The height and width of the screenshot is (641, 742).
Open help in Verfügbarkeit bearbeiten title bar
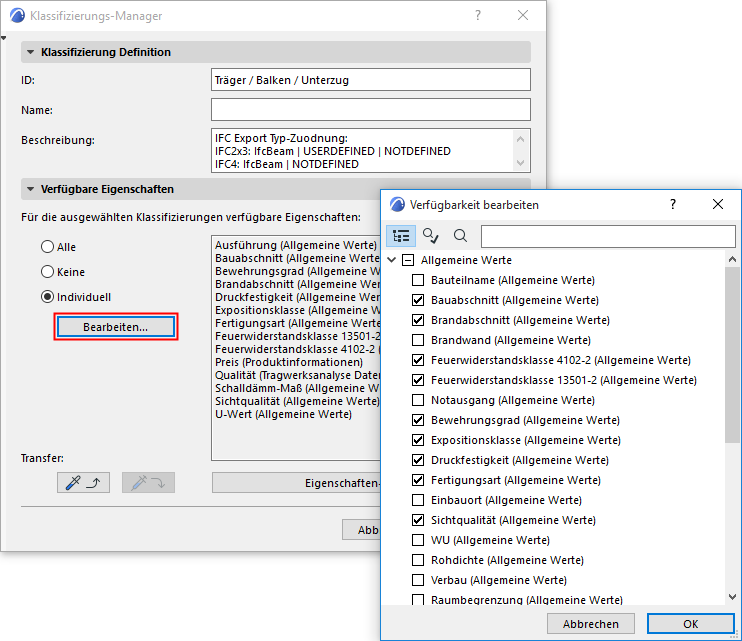673,204
